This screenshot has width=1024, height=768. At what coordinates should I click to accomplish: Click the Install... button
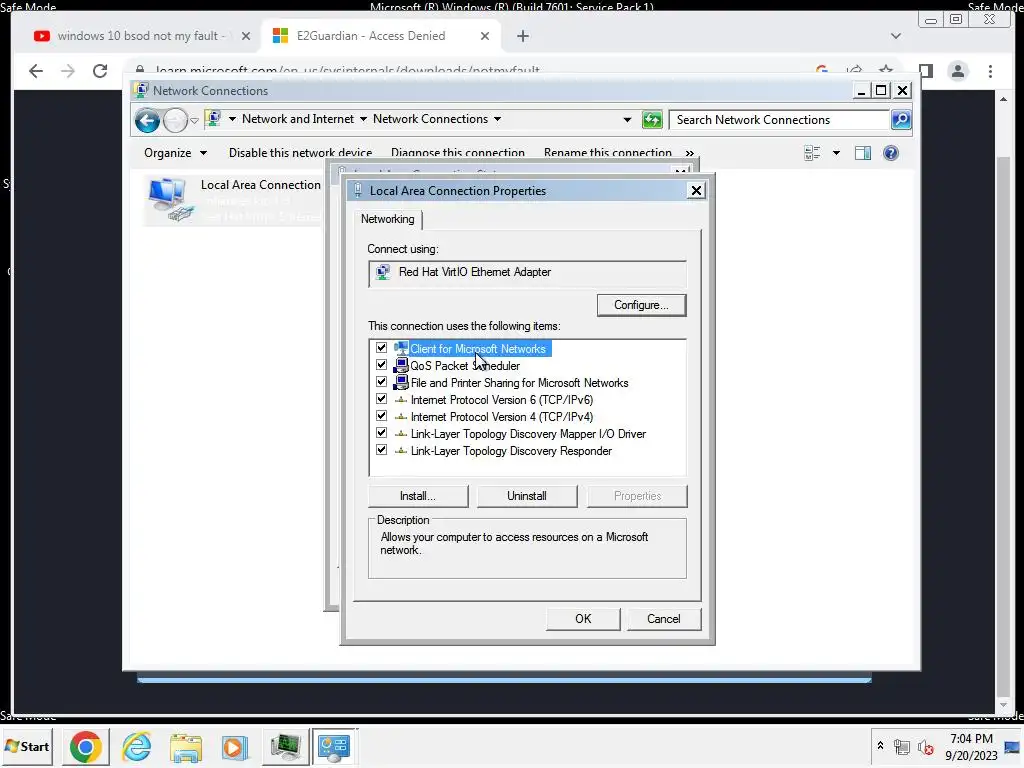(418, 496)
